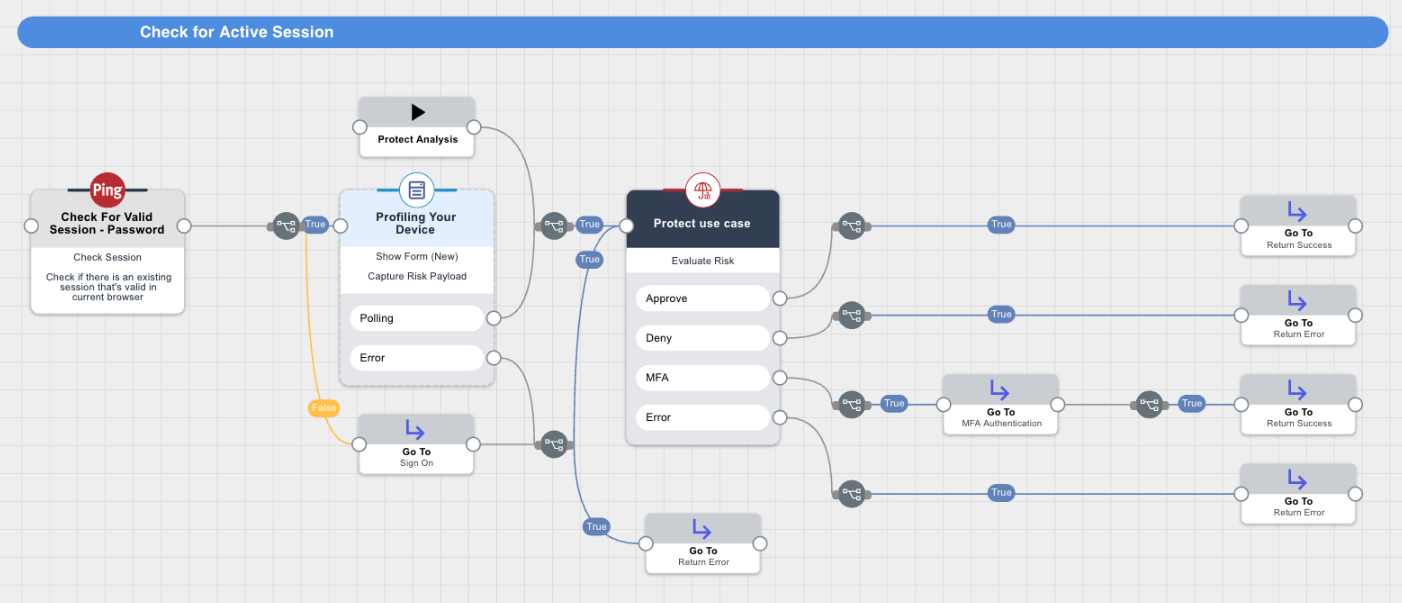Image resolution: width=1402 pixels, height=603 pixels.
Task: Click input connector of Protect use case
Action: (627, 226)
